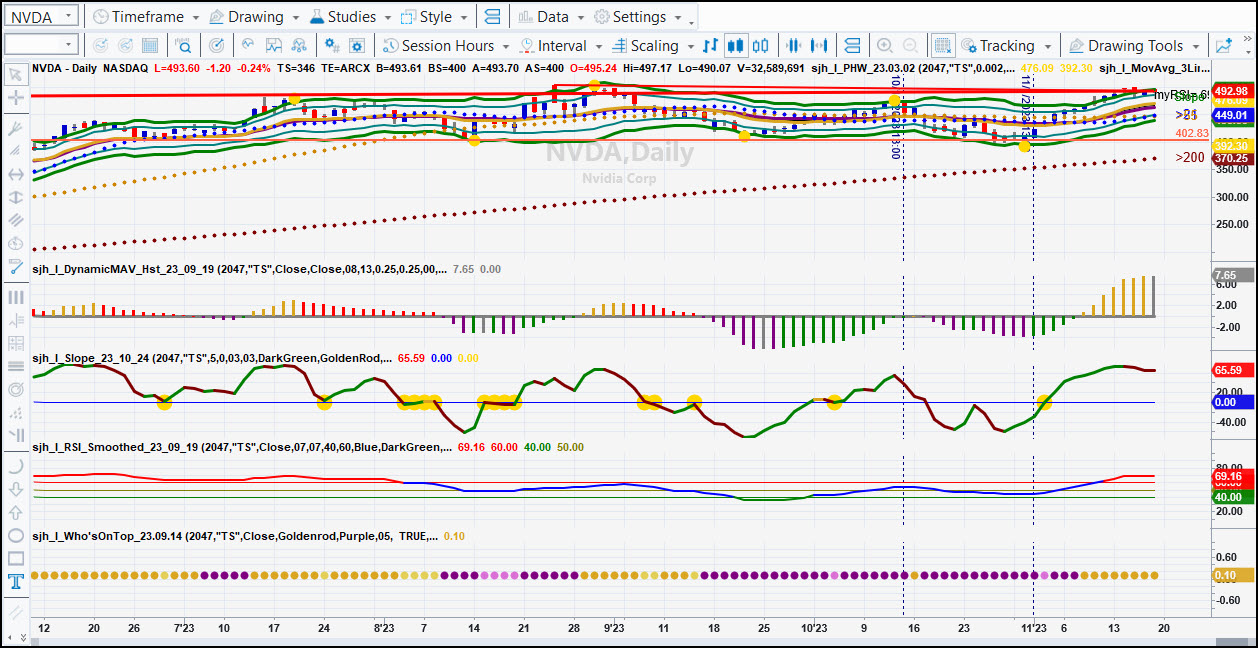This screenshot has width=1258, height=648.
Task: Click the boxed gear settings icon
Action: (x=358, y=46)
